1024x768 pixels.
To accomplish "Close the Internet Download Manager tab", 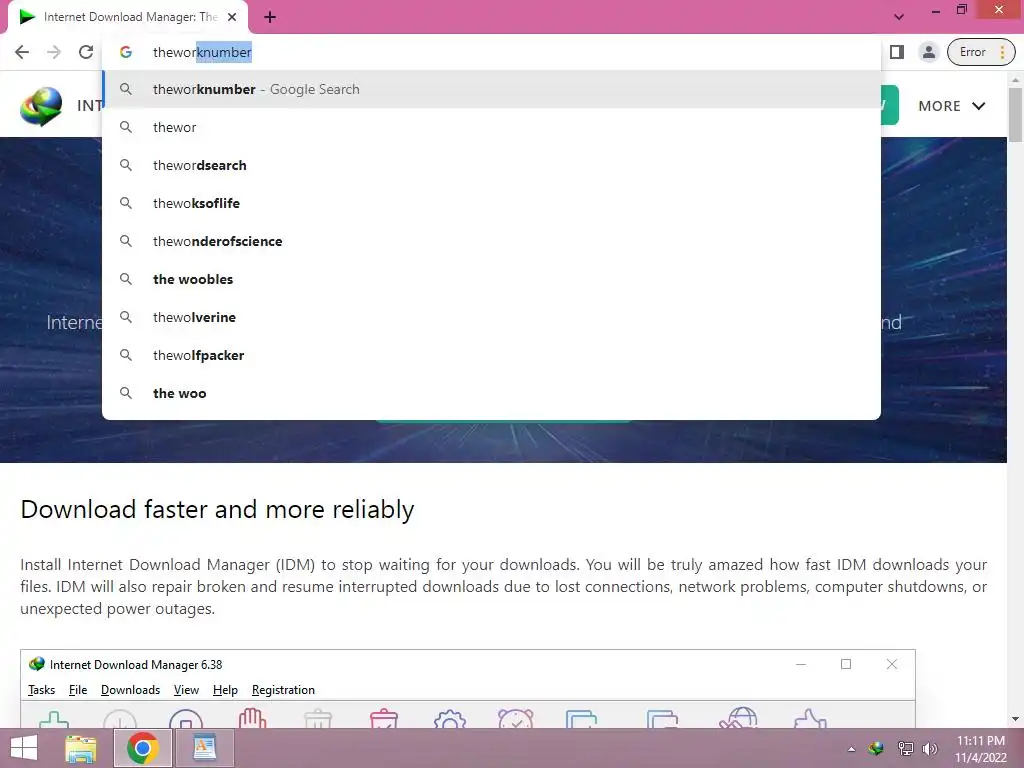I will point(232,18).
